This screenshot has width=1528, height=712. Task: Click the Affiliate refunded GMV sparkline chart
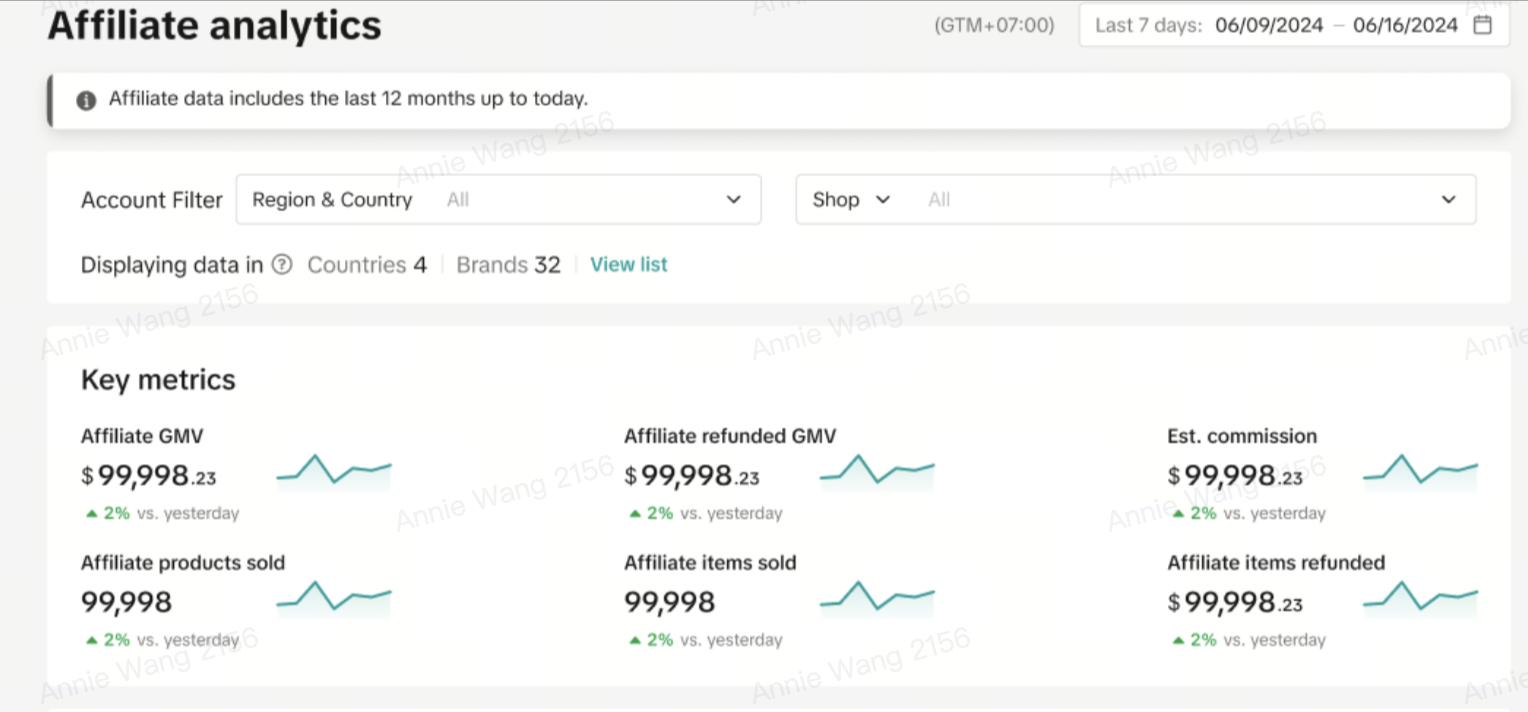click(x=876, y=472)
